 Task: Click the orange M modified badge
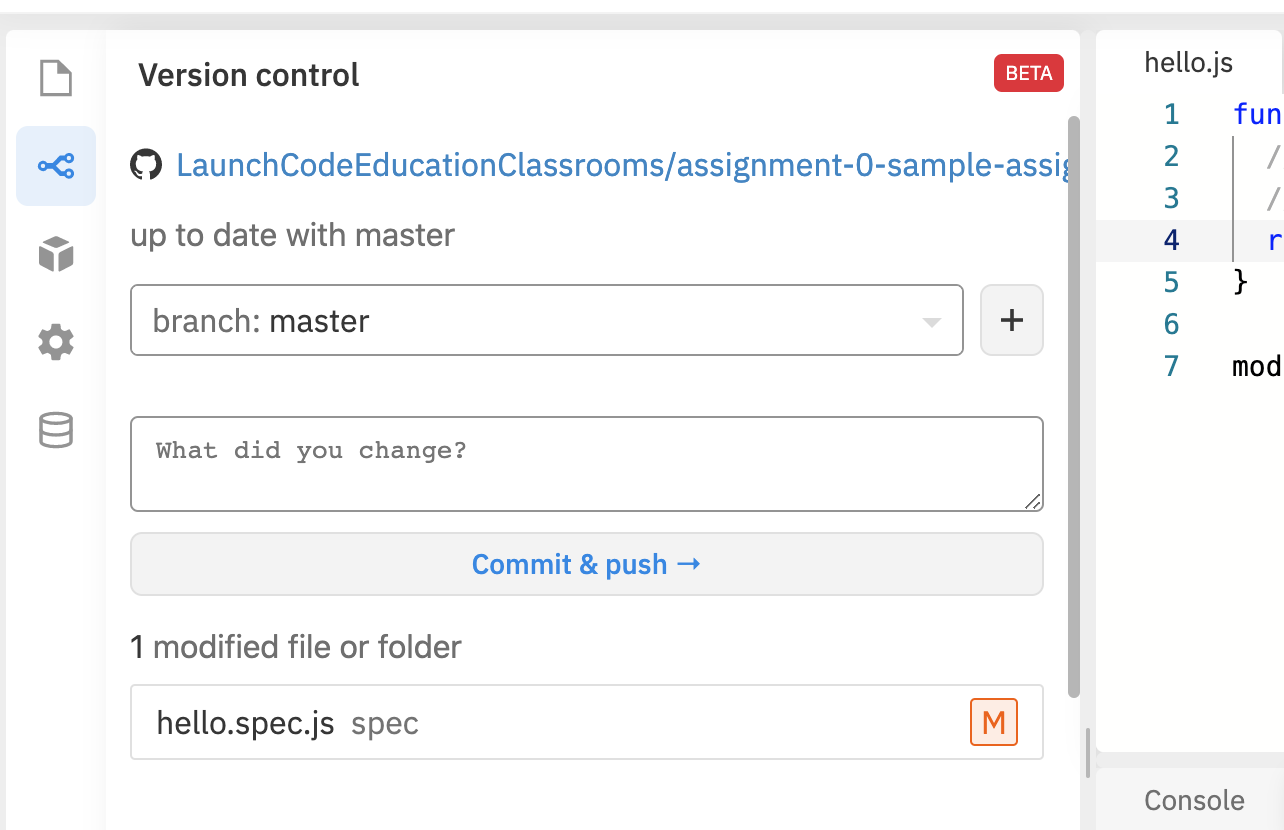(993, 722)
